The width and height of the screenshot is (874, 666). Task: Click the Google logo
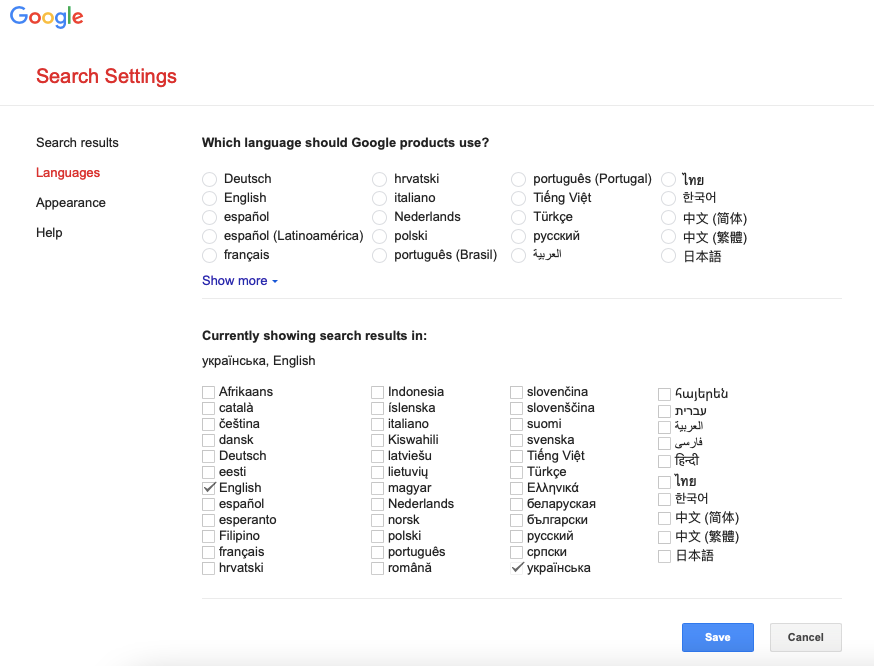coord(47,18)
